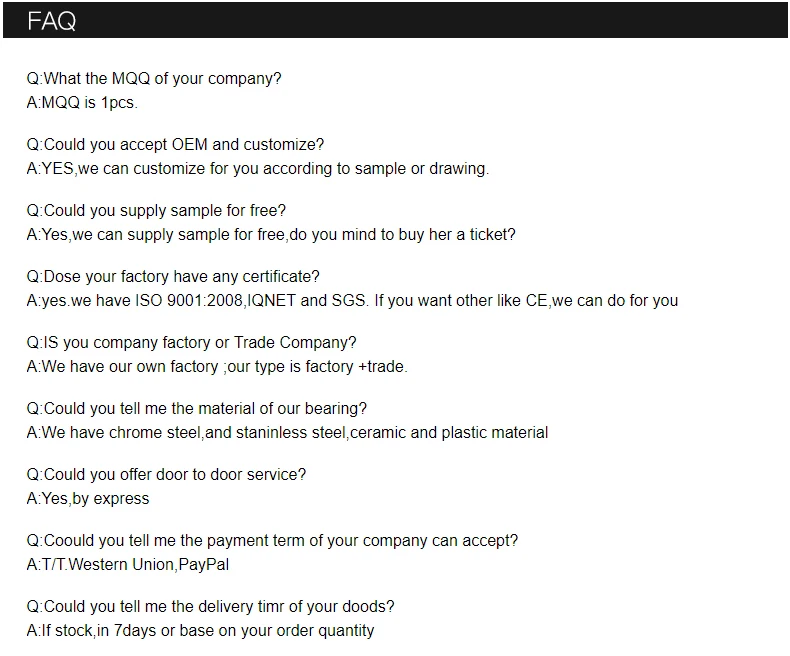Click the payment term question
Screen dimensions: 790x656
pos(272,541)
